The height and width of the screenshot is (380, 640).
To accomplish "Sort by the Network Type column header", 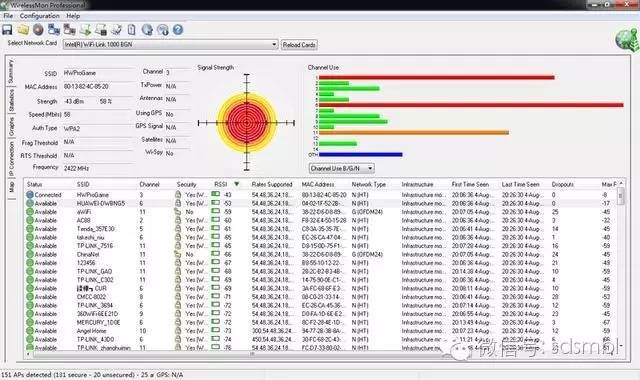I will pyautogui.click(x=369, y=184).
